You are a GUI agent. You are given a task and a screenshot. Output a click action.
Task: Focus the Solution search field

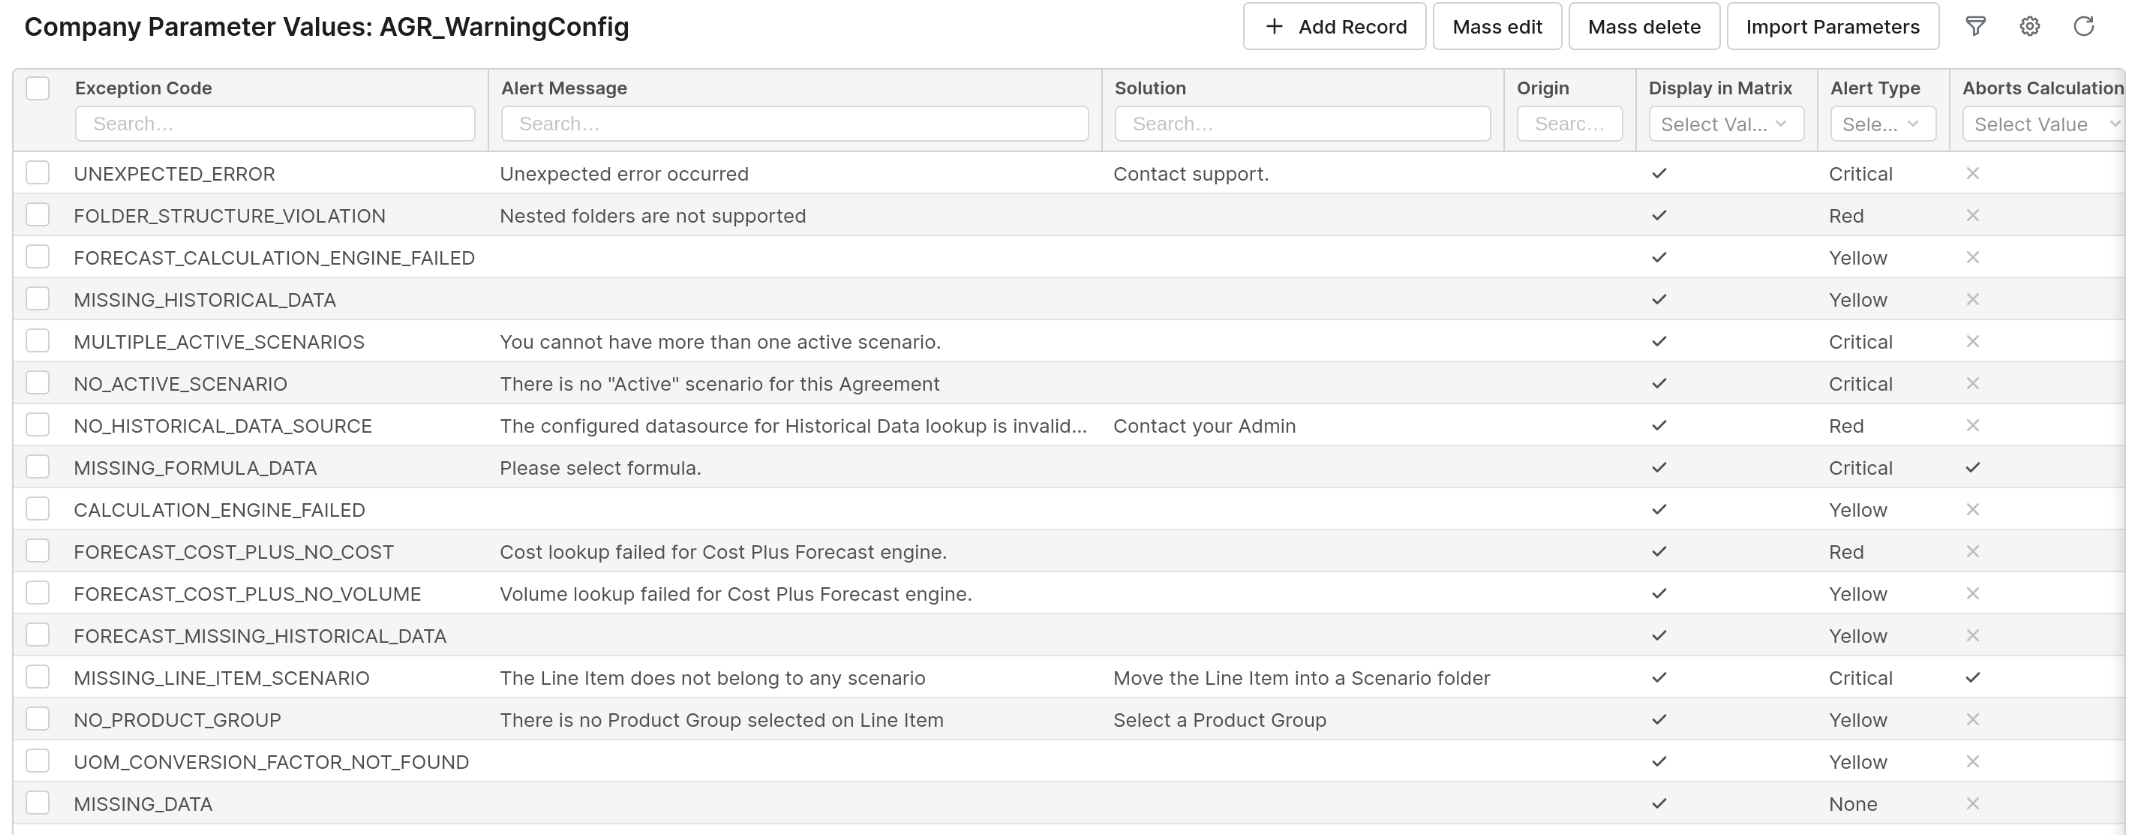(1302, 124)
